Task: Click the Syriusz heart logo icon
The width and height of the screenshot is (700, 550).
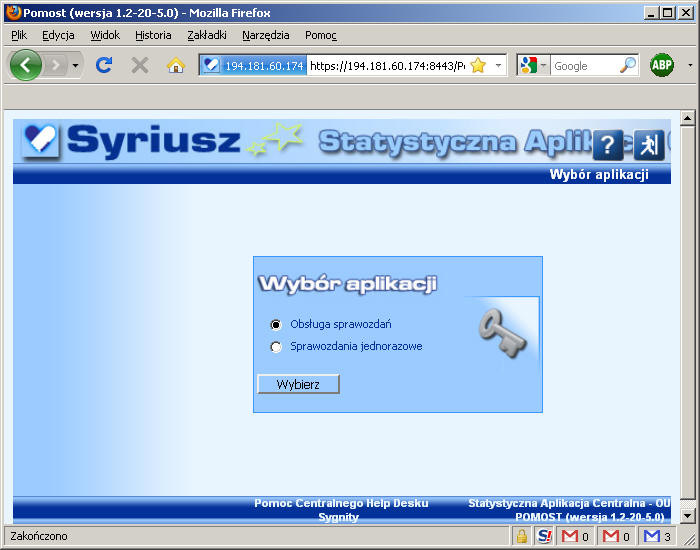Action: tap(40, 140)
